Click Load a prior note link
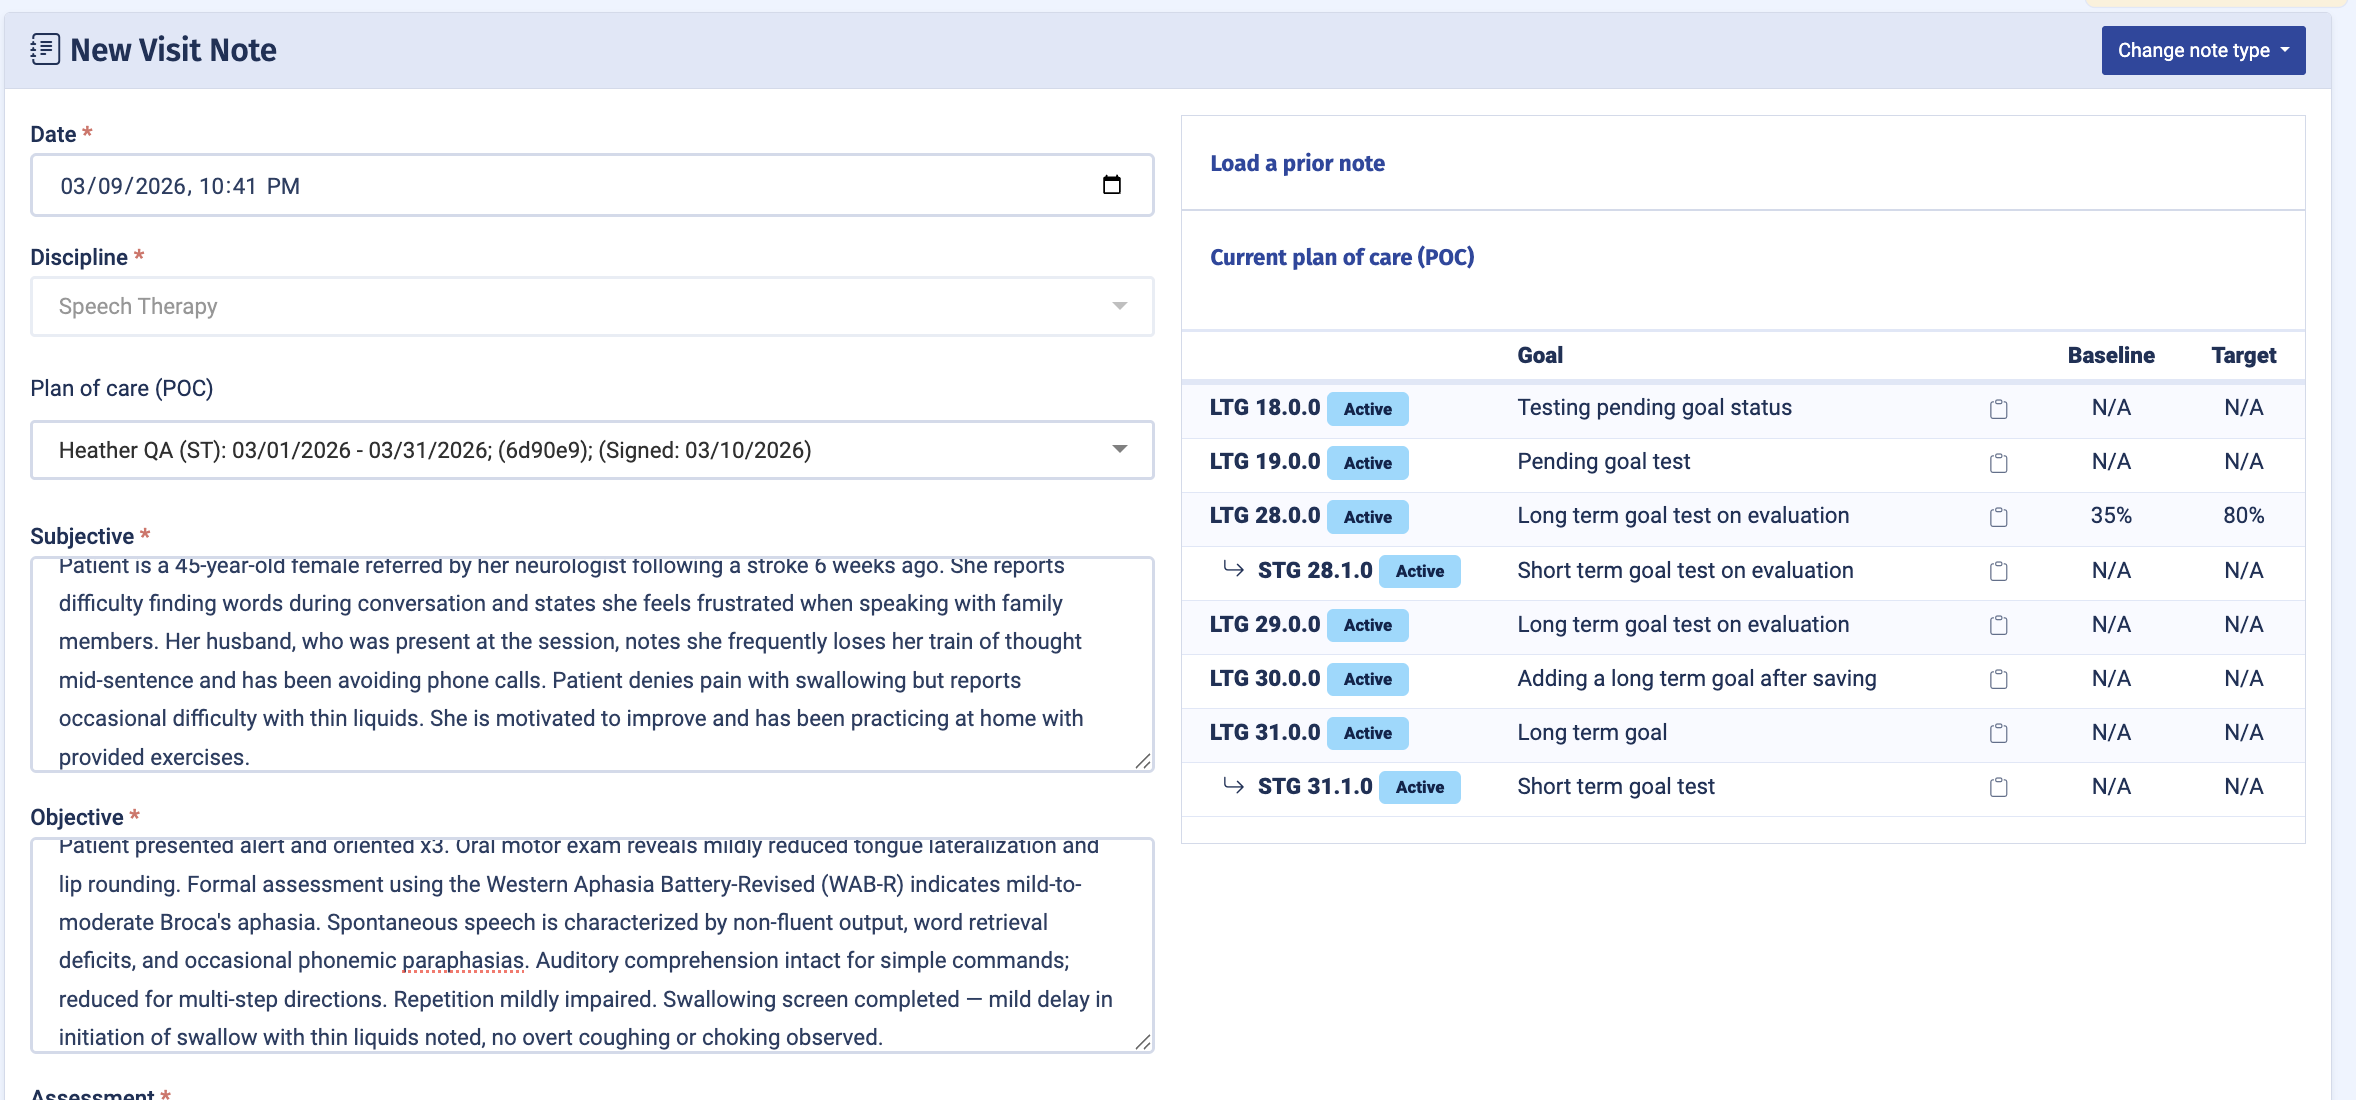The width and height of the screenshot is (2356, 1100). point(1297,163)
